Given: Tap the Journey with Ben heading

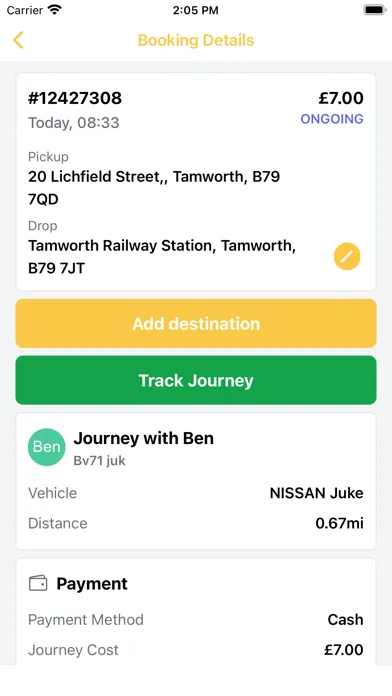Looking at the screenshot, I should 144,438.
